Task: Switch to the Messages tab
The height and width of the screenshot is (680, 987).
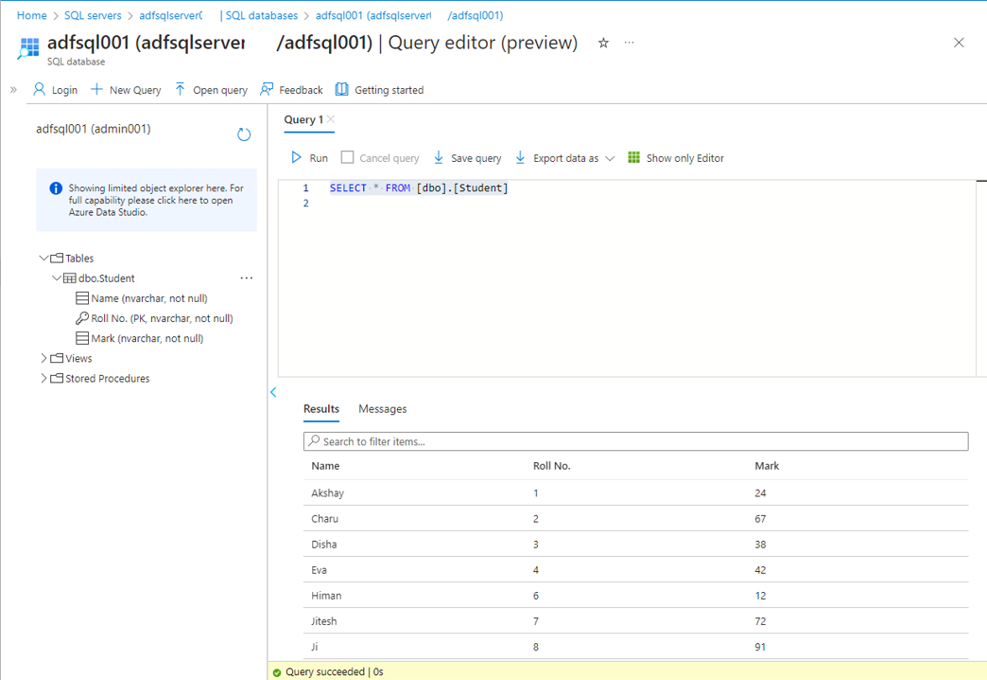Action: (382, 409)
